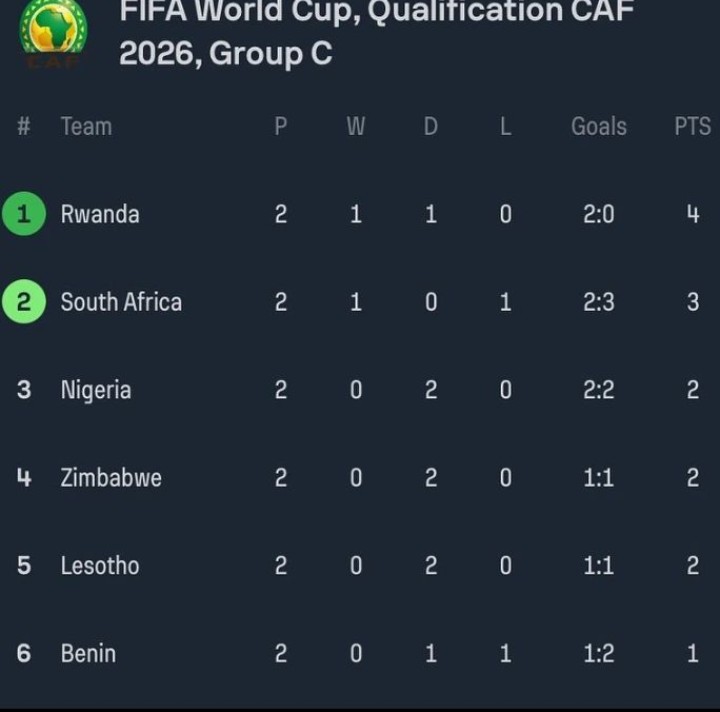
Task: Click the green rank 1 badge
Action: pos(24,214)
